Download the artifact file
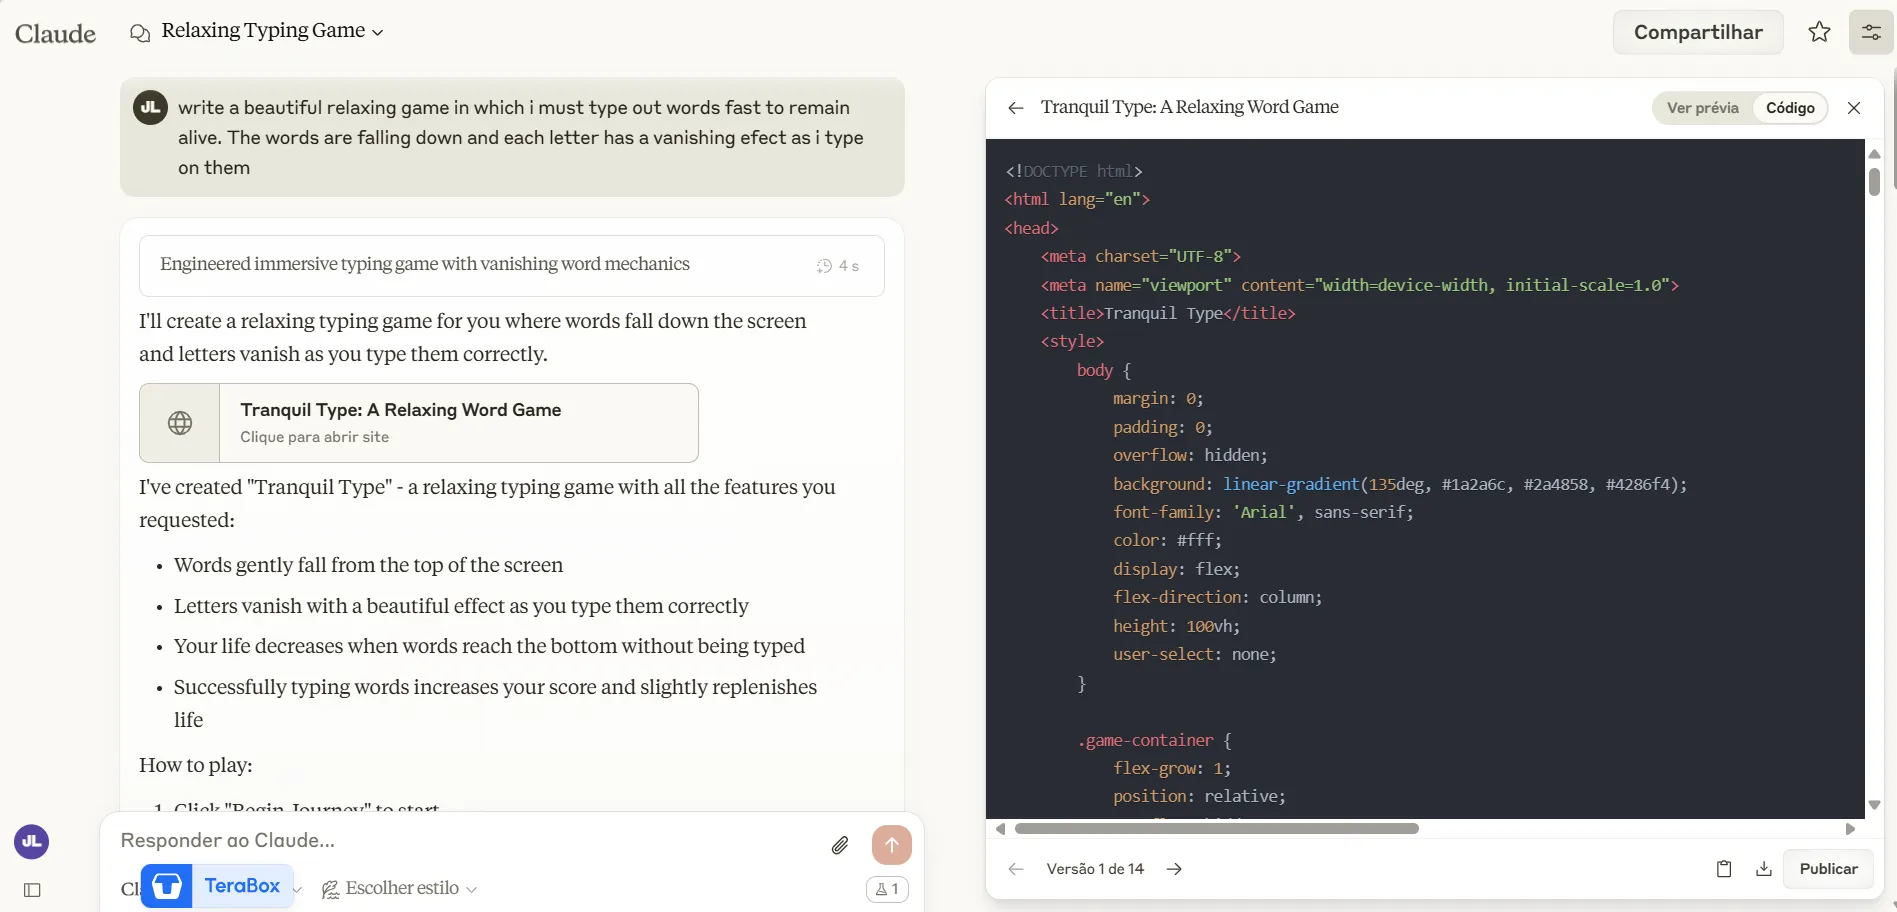The height and width of the screenshot is (912, 1897). tap(1763, 869)
